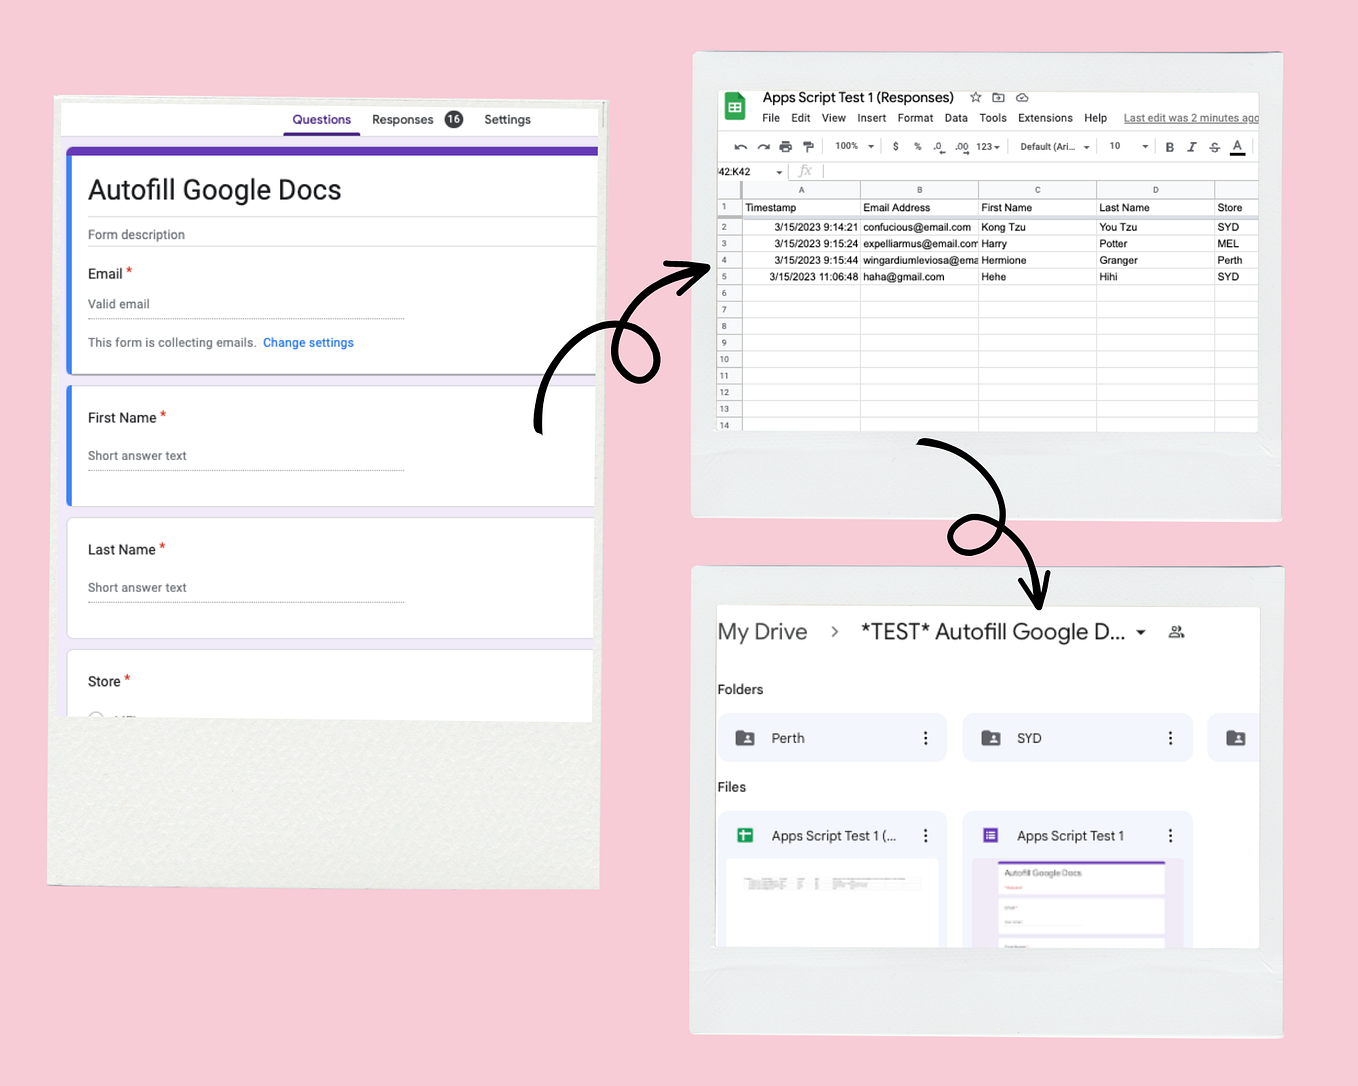Viewport: 1358px width, 1086px height.
Task: Click the Italic formatting icon
Action: [x=1191, y=147]
